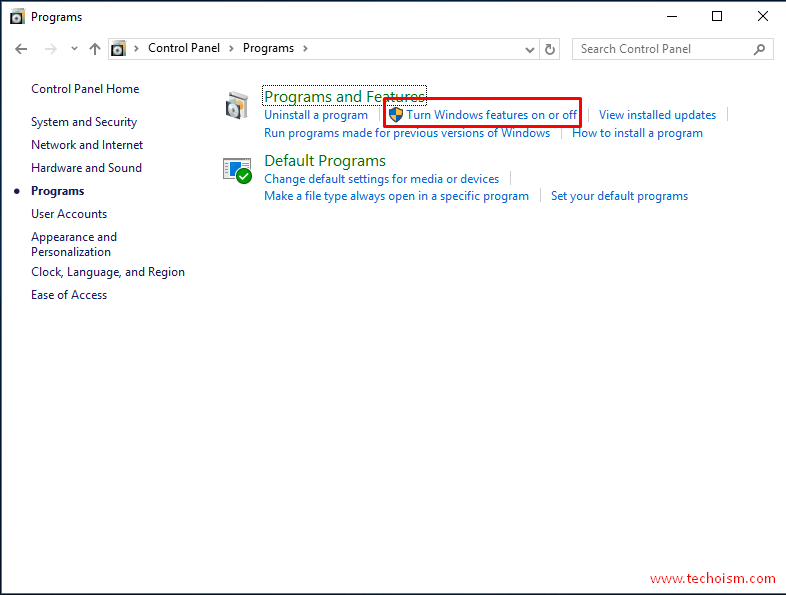This screenshot has width=786, height=595.
Task: Open User Accounts category
Action: pyautogui.click(x=69, y=214)
